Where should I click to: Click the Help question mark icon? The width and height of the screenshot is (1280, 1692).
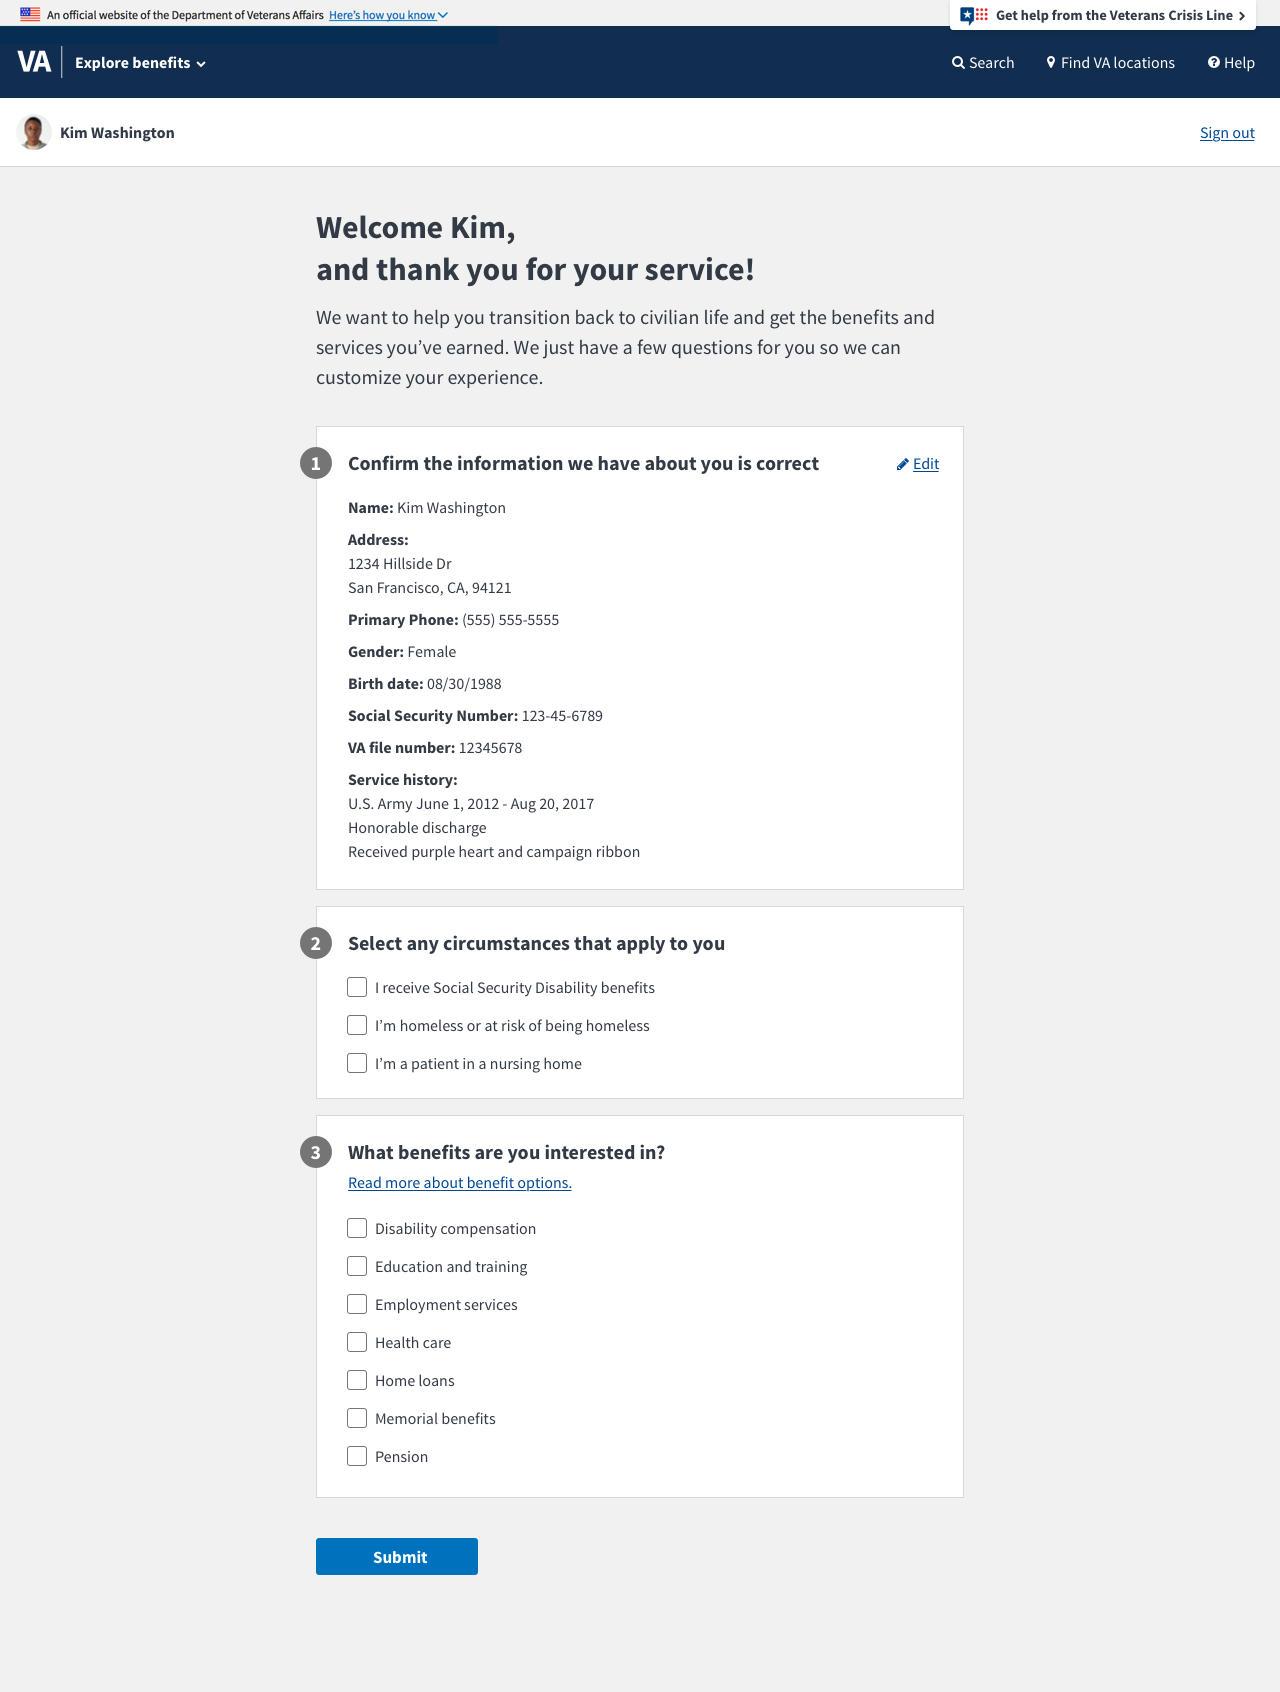(1214, 63)
